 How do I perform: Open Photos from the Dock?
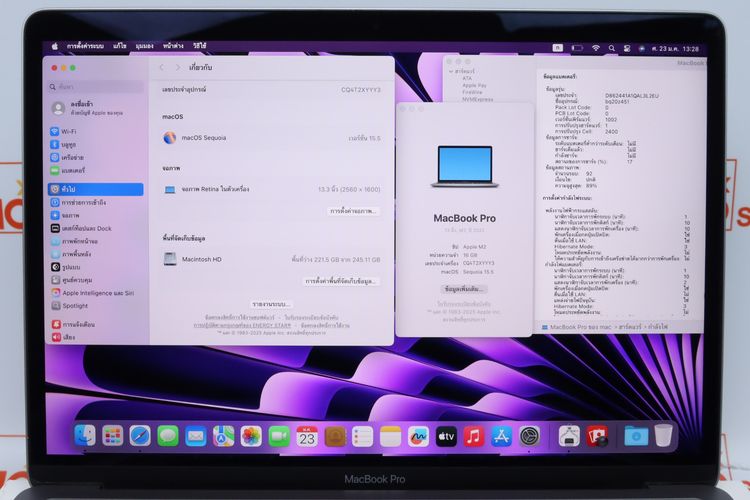pos(251,436)
